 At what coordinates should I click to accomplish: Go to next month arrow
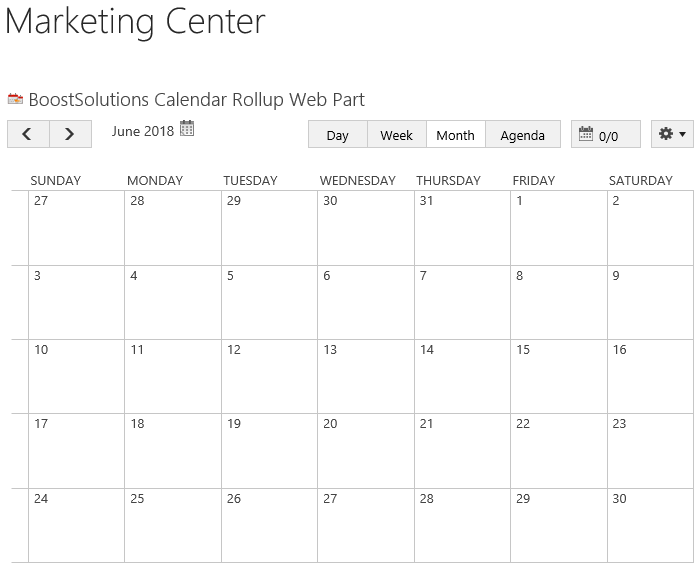click(x=70, y=134)
